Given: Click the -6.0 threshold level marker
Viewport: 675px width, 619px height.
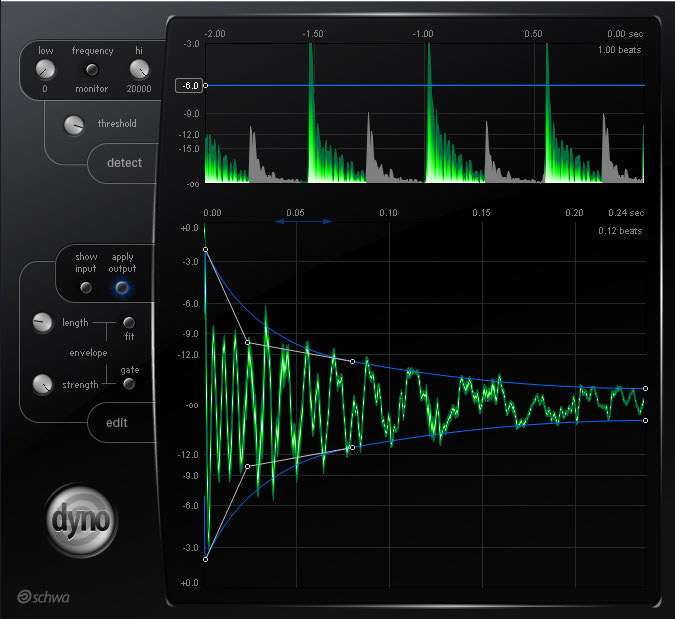Looking at the screenshot, I should point(189,86).
